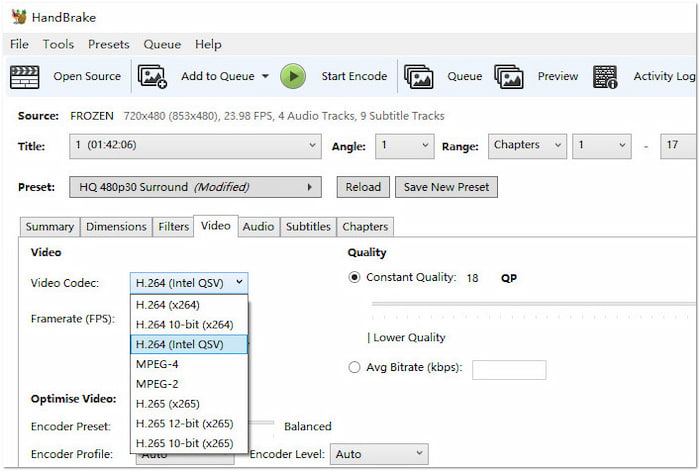
Task: Collapse the Video Codec combo box
Action: point(189,283)
